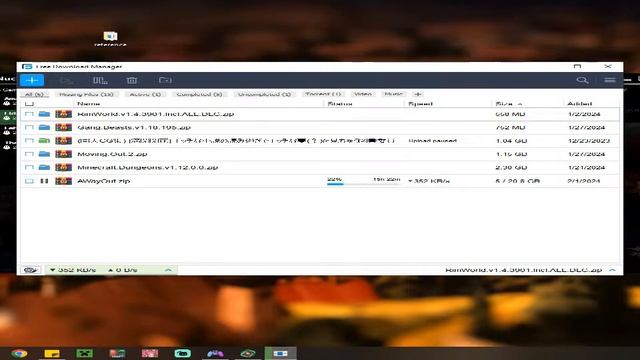
Task: Select Moving.Out.2.zip file name
Action: pyautogui.click(x=112, y=154)
